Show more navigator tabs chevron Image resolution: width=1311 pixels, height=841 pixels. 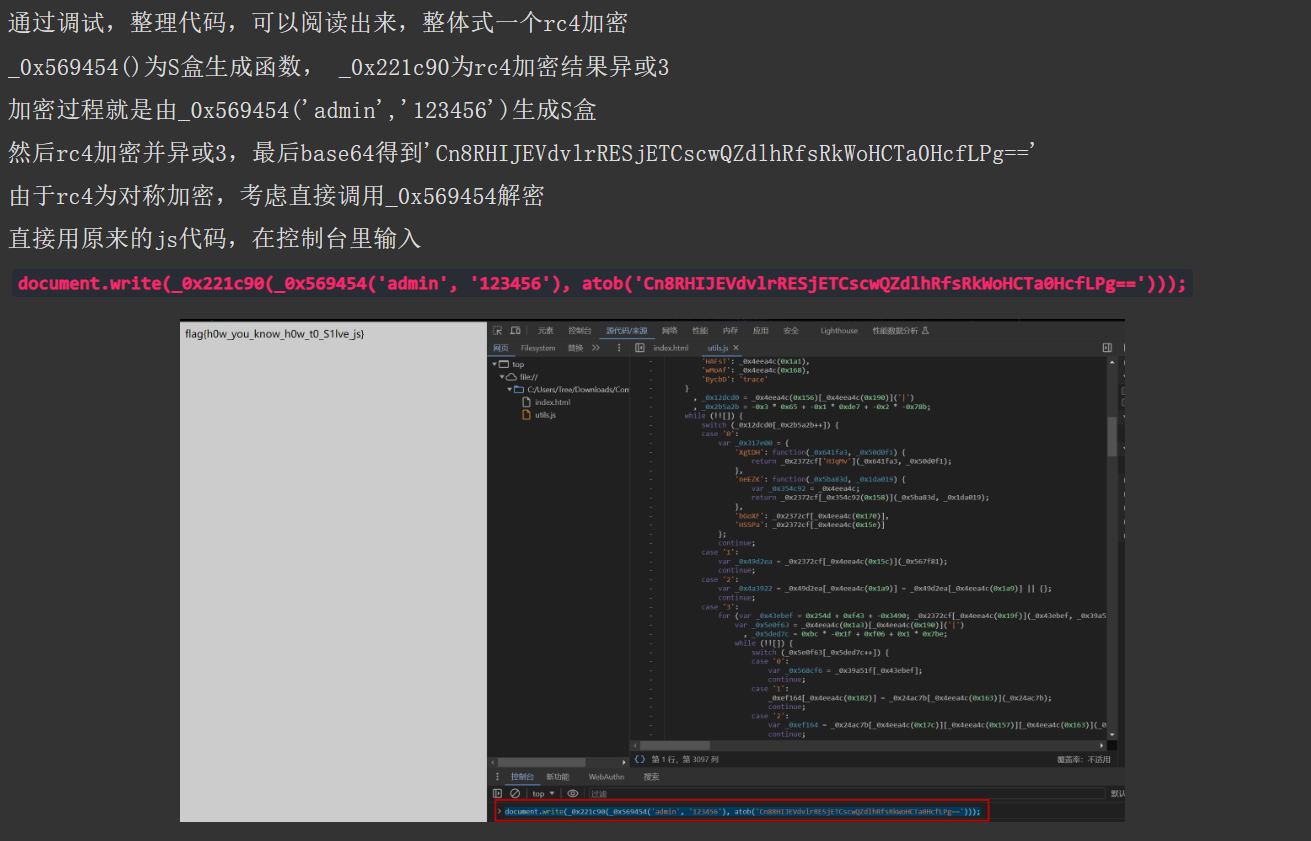(596, 347)
